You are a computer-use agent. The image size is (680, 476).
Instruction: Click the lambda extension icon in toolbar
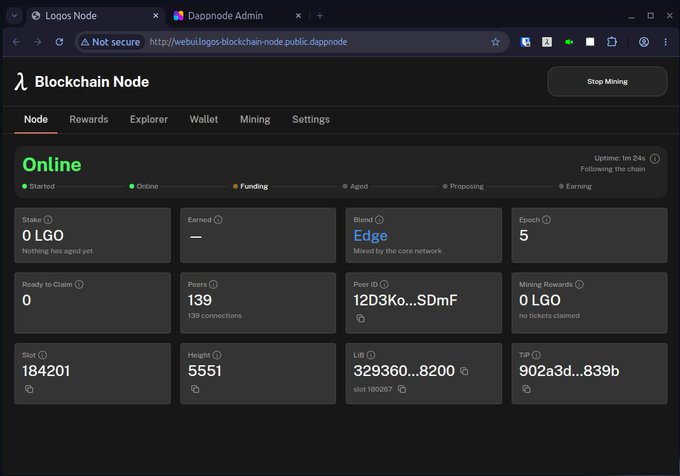547,42
